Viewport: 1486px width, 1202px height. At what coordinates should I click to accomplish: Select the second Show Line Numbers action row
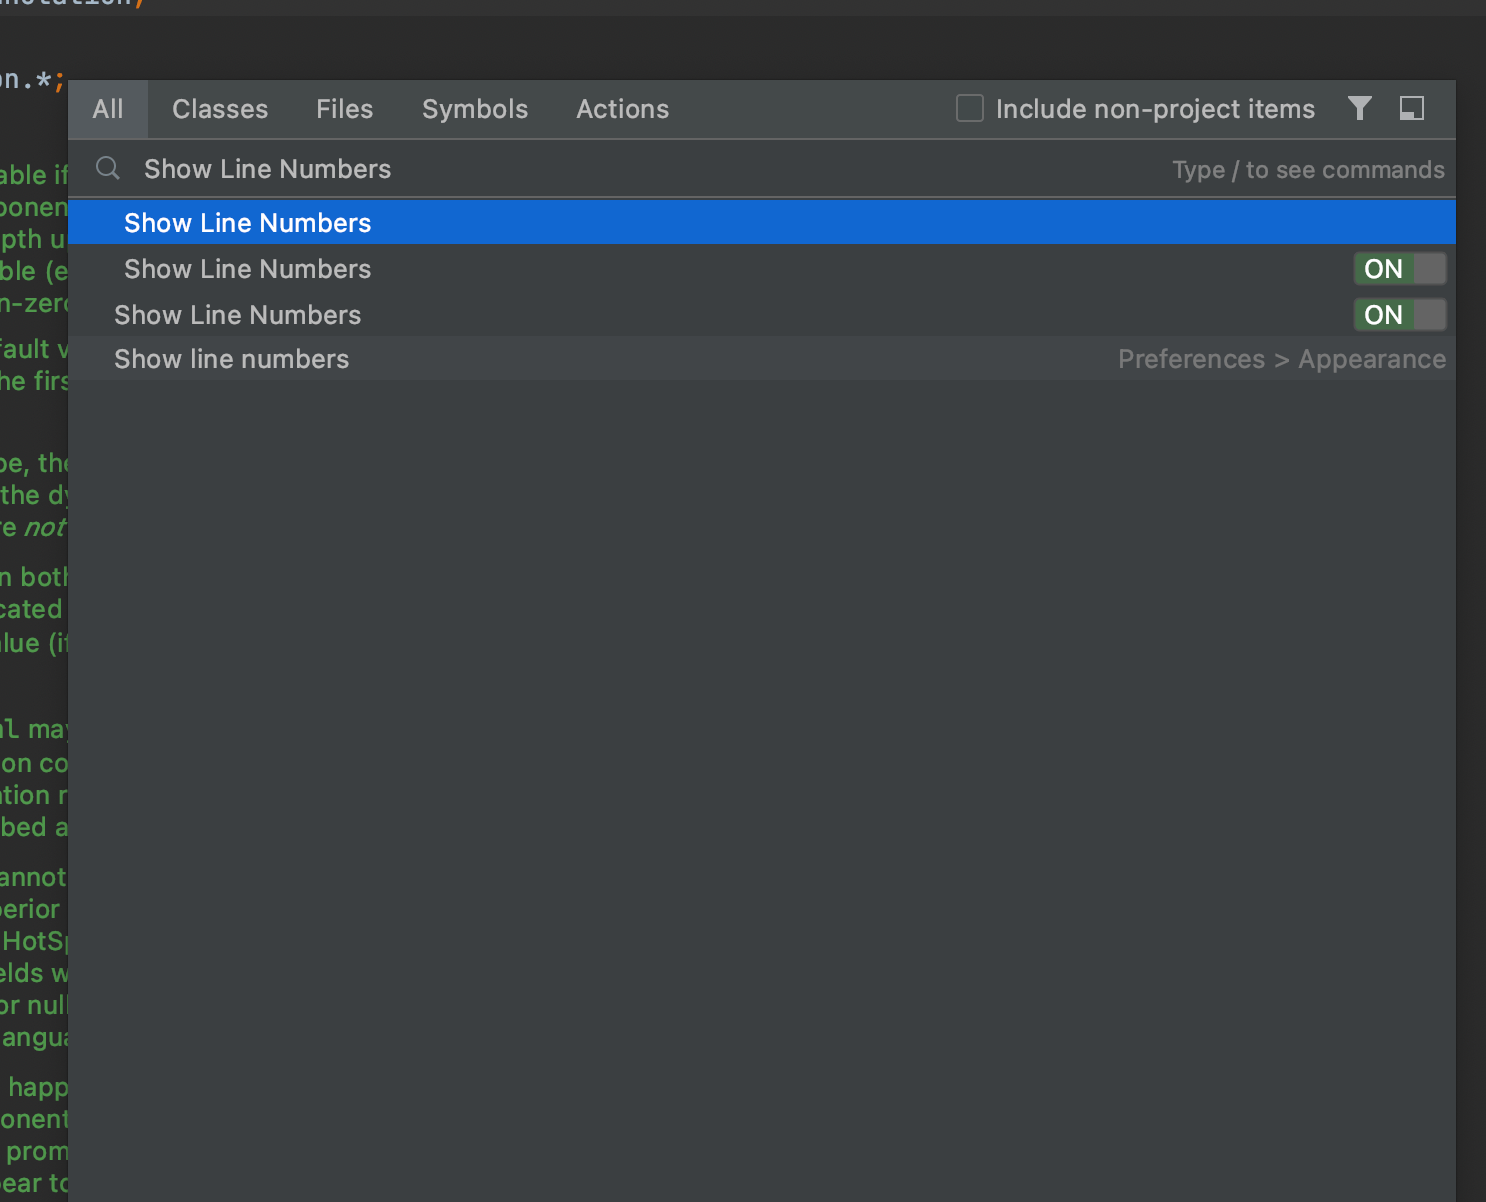coord(247,268)
